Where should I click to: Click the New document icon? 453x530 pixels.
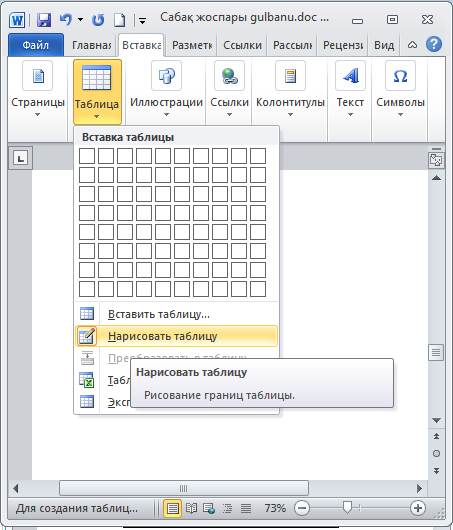tap(119, 20)
